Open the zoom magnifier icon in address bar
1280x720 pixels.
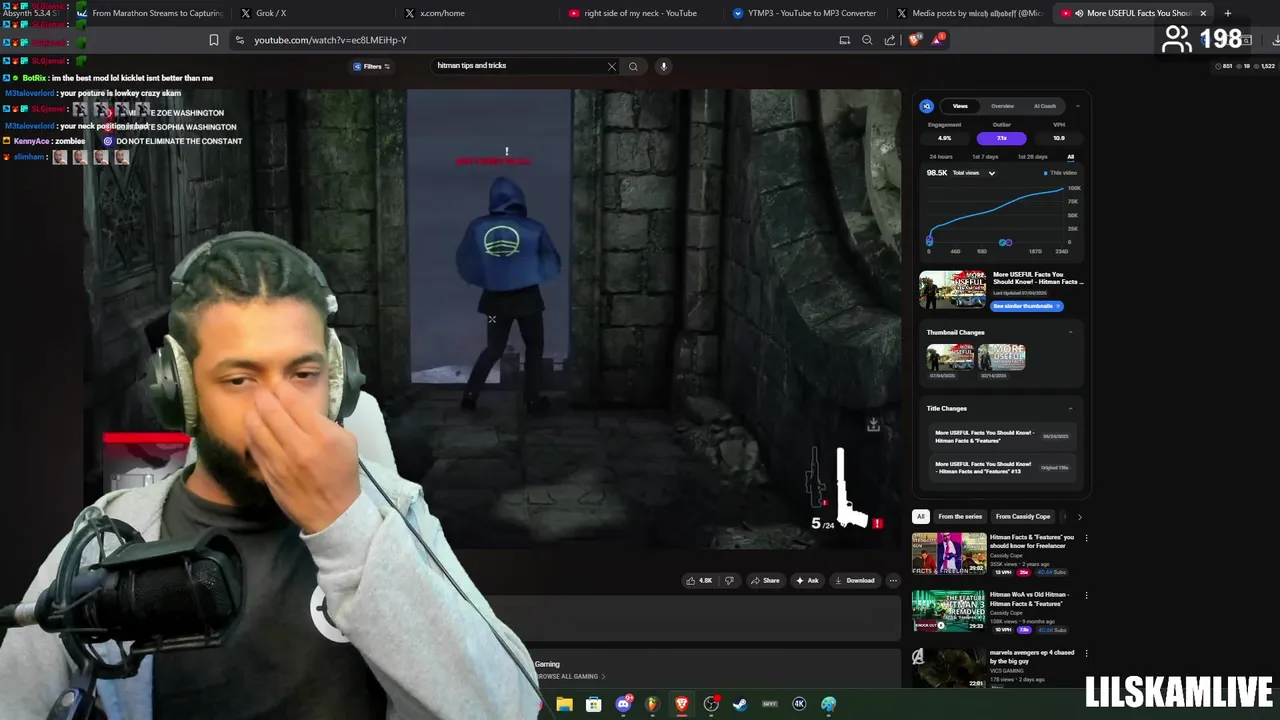[x=867, y=40]
